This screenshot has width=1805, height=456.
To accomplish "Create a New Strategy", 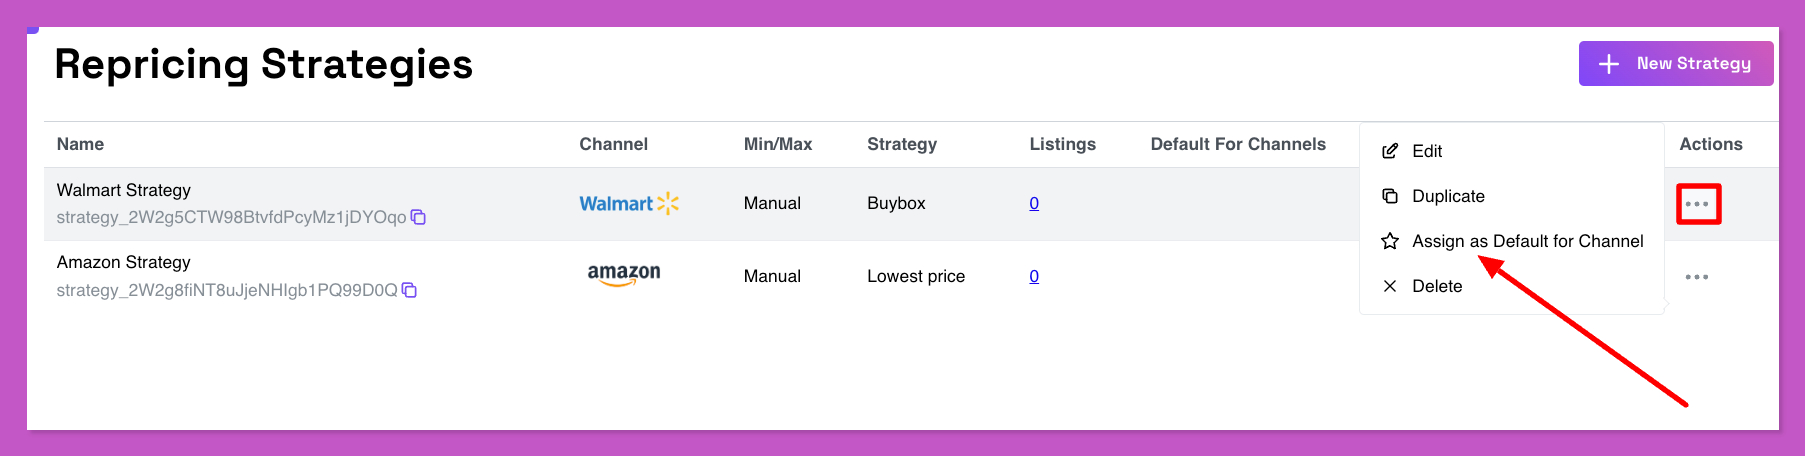I will pos(1676,63).
